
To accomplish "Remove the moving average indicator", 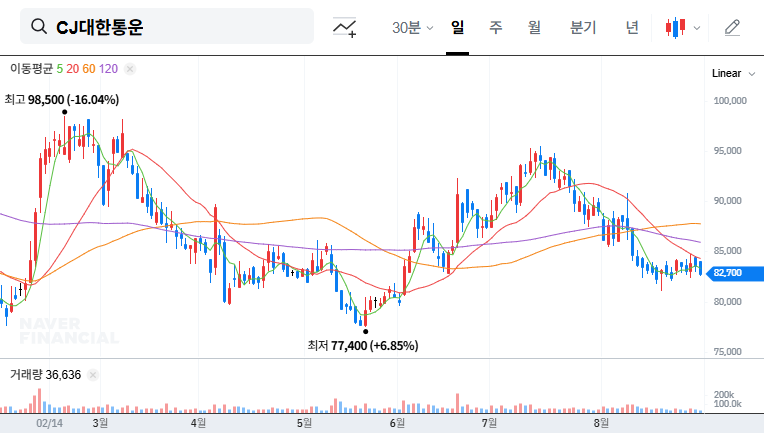I will pos(130,69).
